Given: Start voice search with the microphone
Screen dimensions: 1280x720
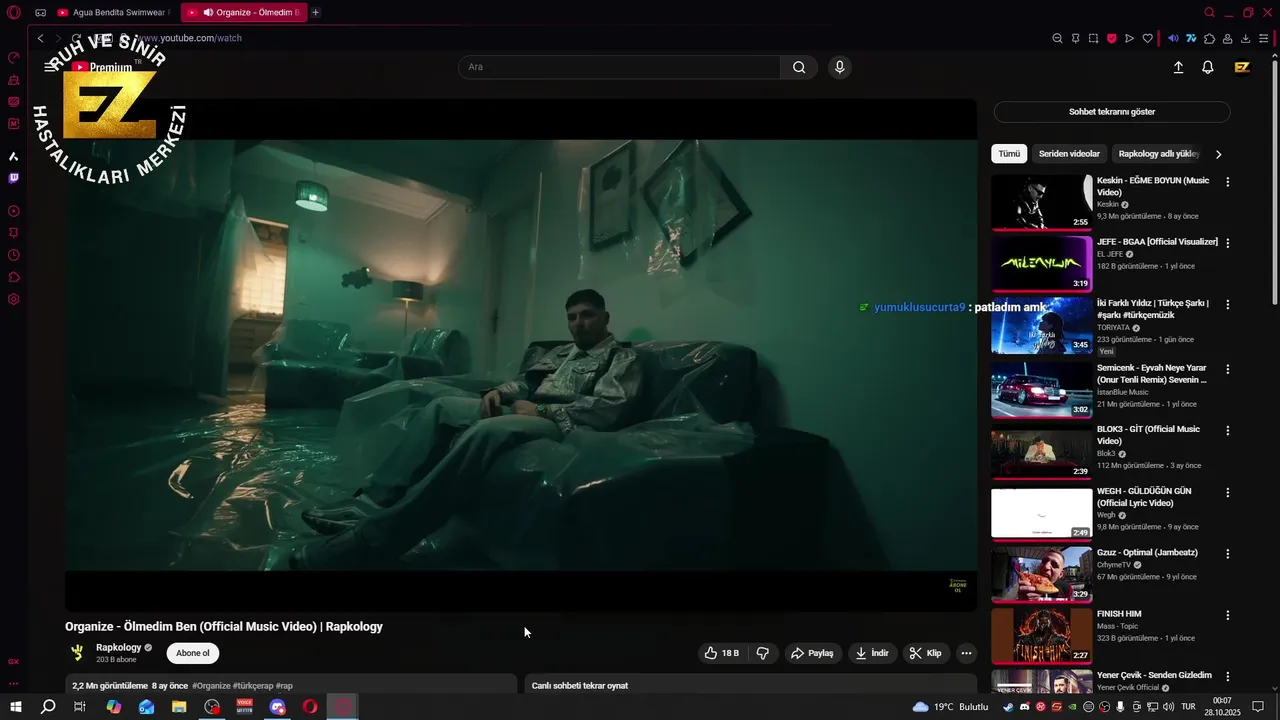Looking at the screenshot, I should point(839,67).
